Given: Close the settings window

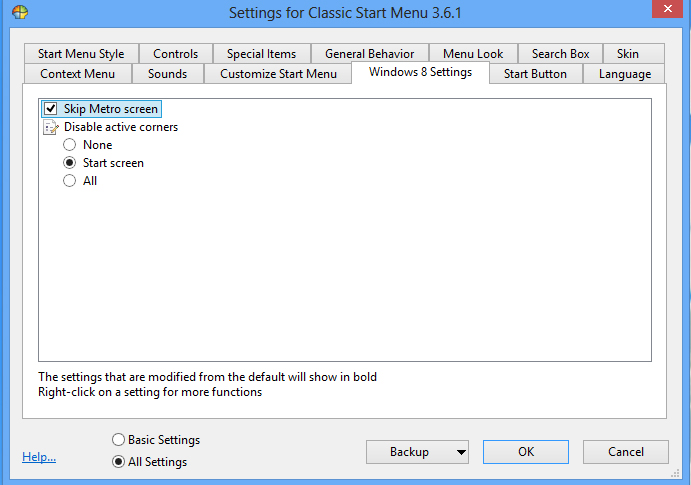Looking at the screenshot, I should pos(668,9).
